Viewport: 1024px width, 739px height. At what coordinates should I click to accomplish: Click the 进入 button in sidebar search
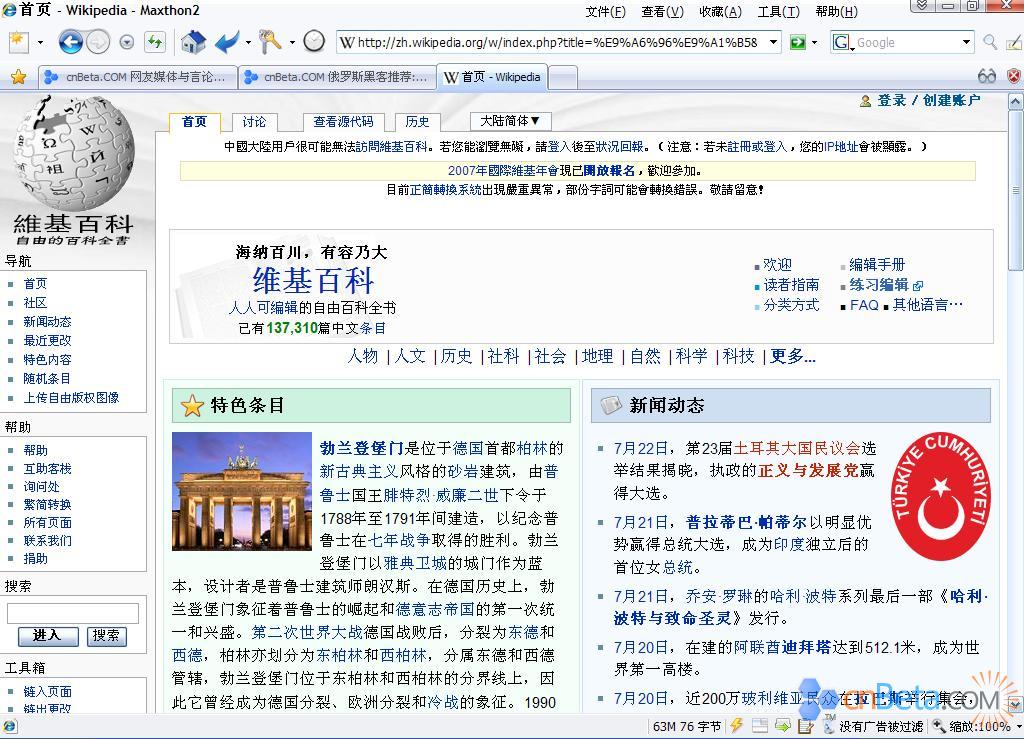click(x=46, y=635)
